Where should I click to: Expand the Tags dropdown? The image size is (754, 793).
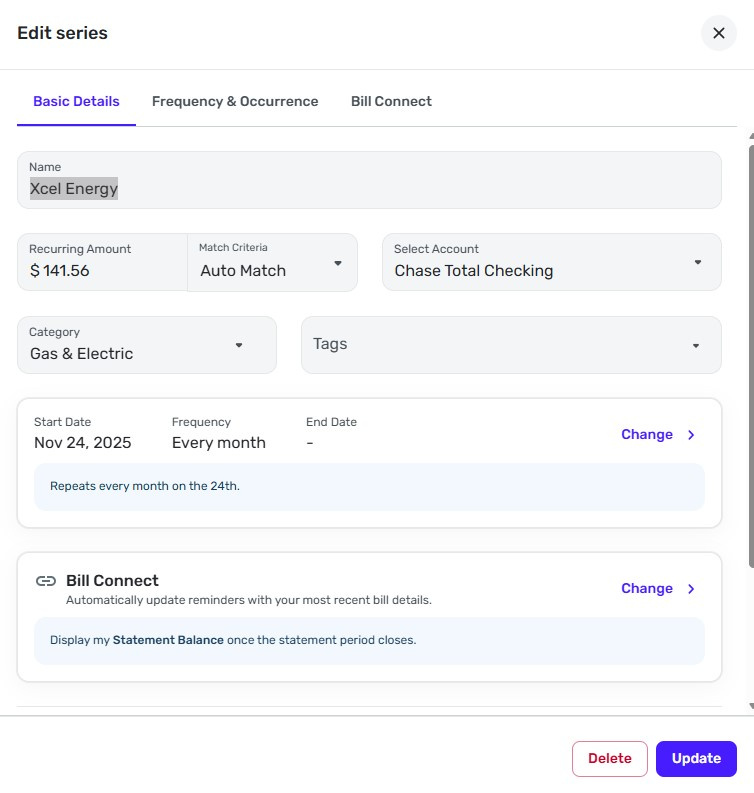click(x=511, y=345)
